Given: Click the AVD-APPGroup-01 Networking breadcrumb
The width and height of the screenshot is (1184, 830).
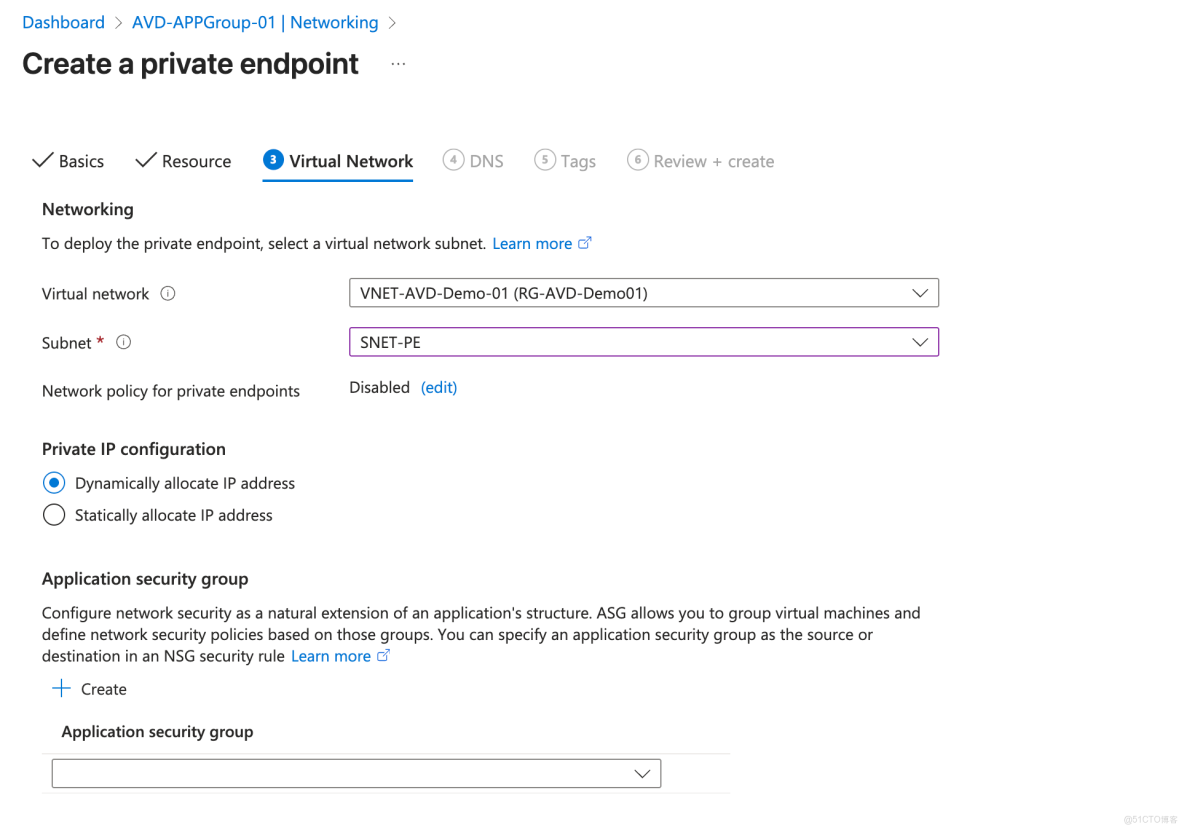Looking at the screenshot, I should (254, 21).
